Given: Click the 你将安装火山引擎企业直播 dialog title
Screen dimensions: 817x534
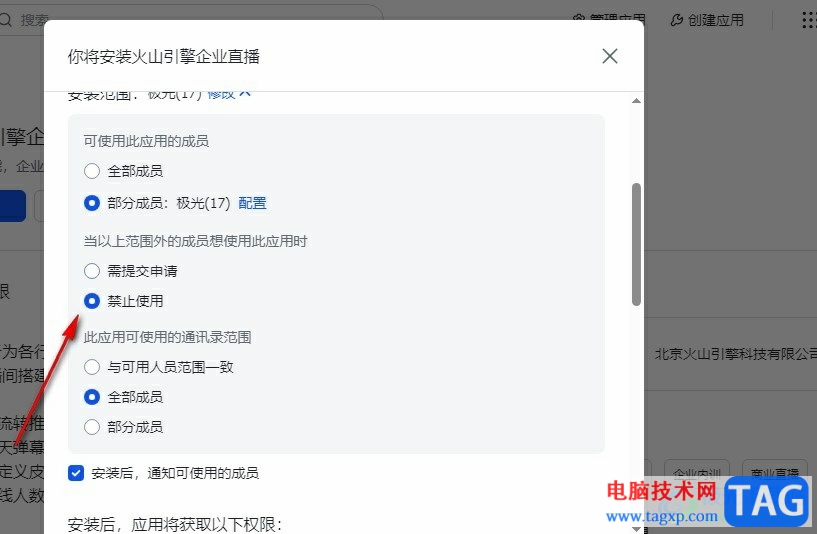Looking at the screenshot, I should pos(164,56).
